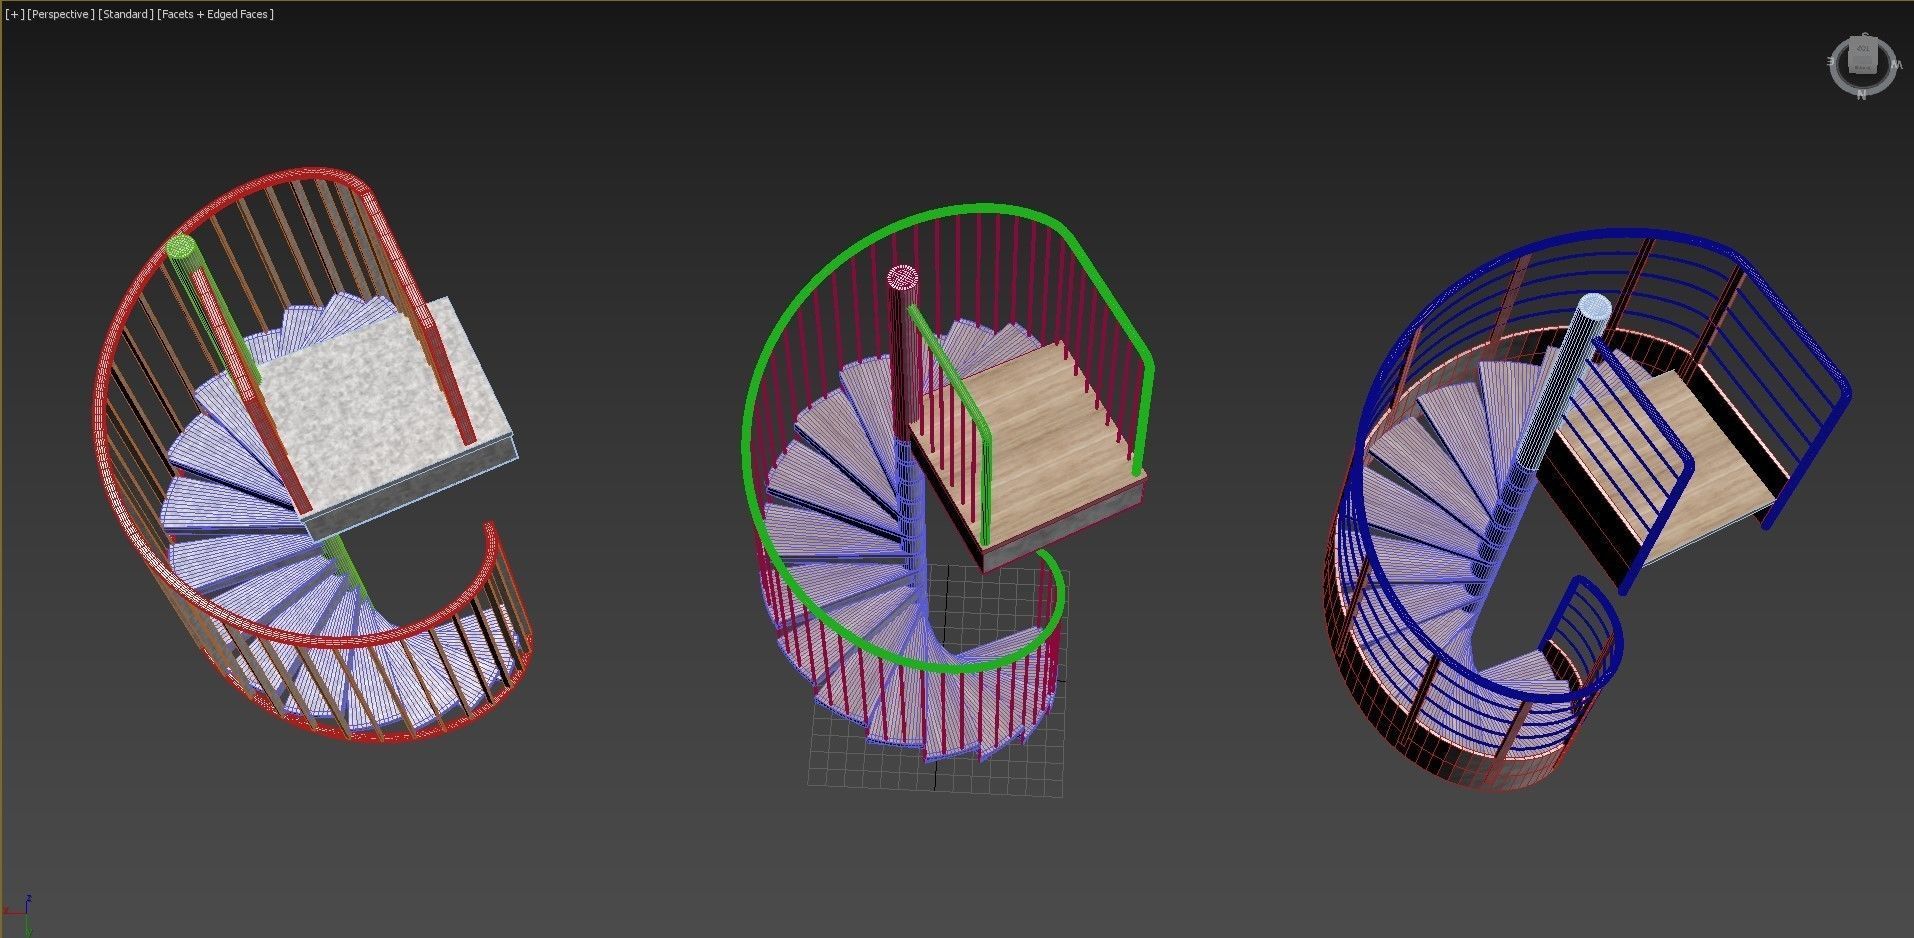Click the E compass letter on ViewCube
The image size is (1914, 938).
(1829, 61)
